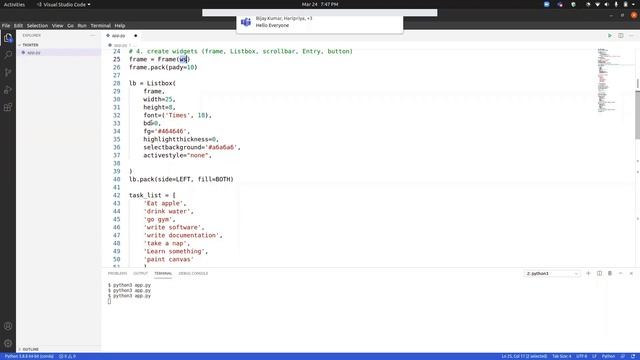Change Tab Size in status bar
This screenshot has height=360, width=640.
pyautogui.click(x=562, y=356)
